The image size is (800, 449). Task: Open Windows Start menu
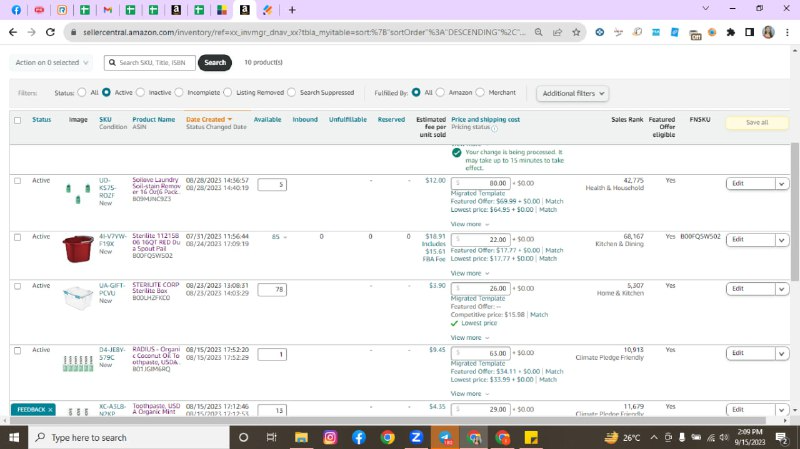point(14,437)
